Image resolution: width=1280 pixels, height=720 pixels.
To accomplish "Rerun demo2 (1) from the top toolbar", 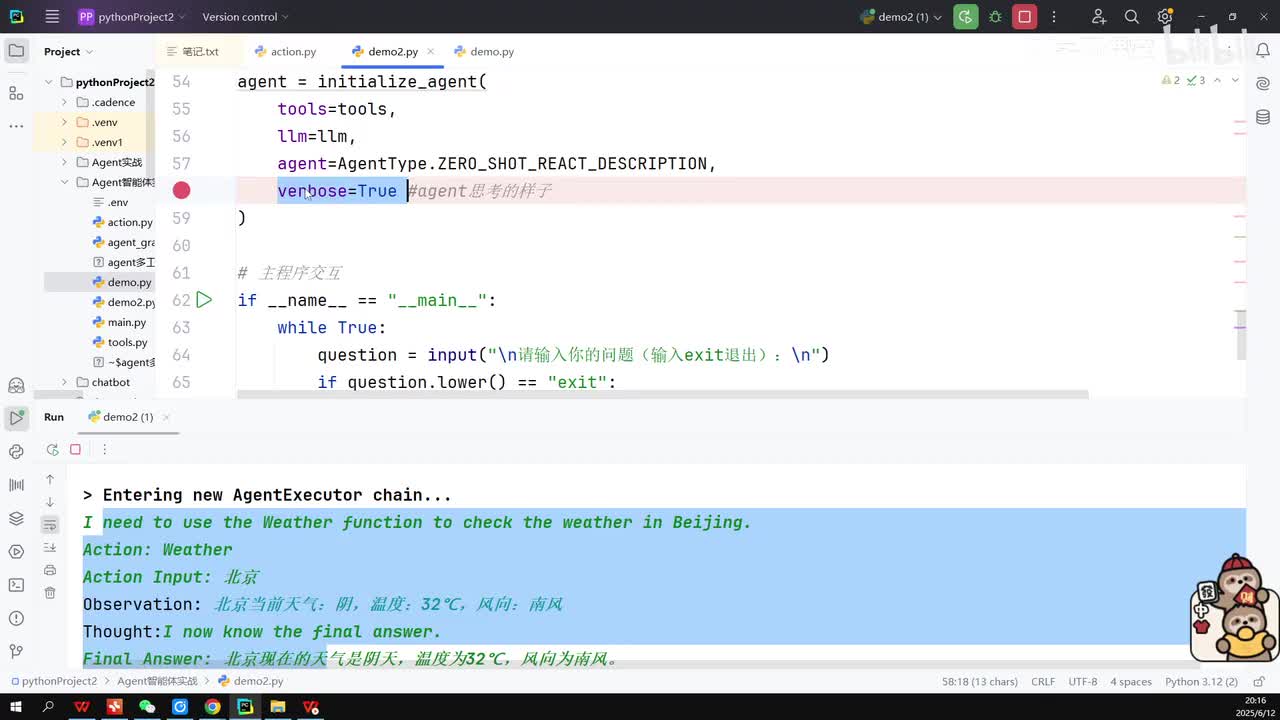I will 965,17.
